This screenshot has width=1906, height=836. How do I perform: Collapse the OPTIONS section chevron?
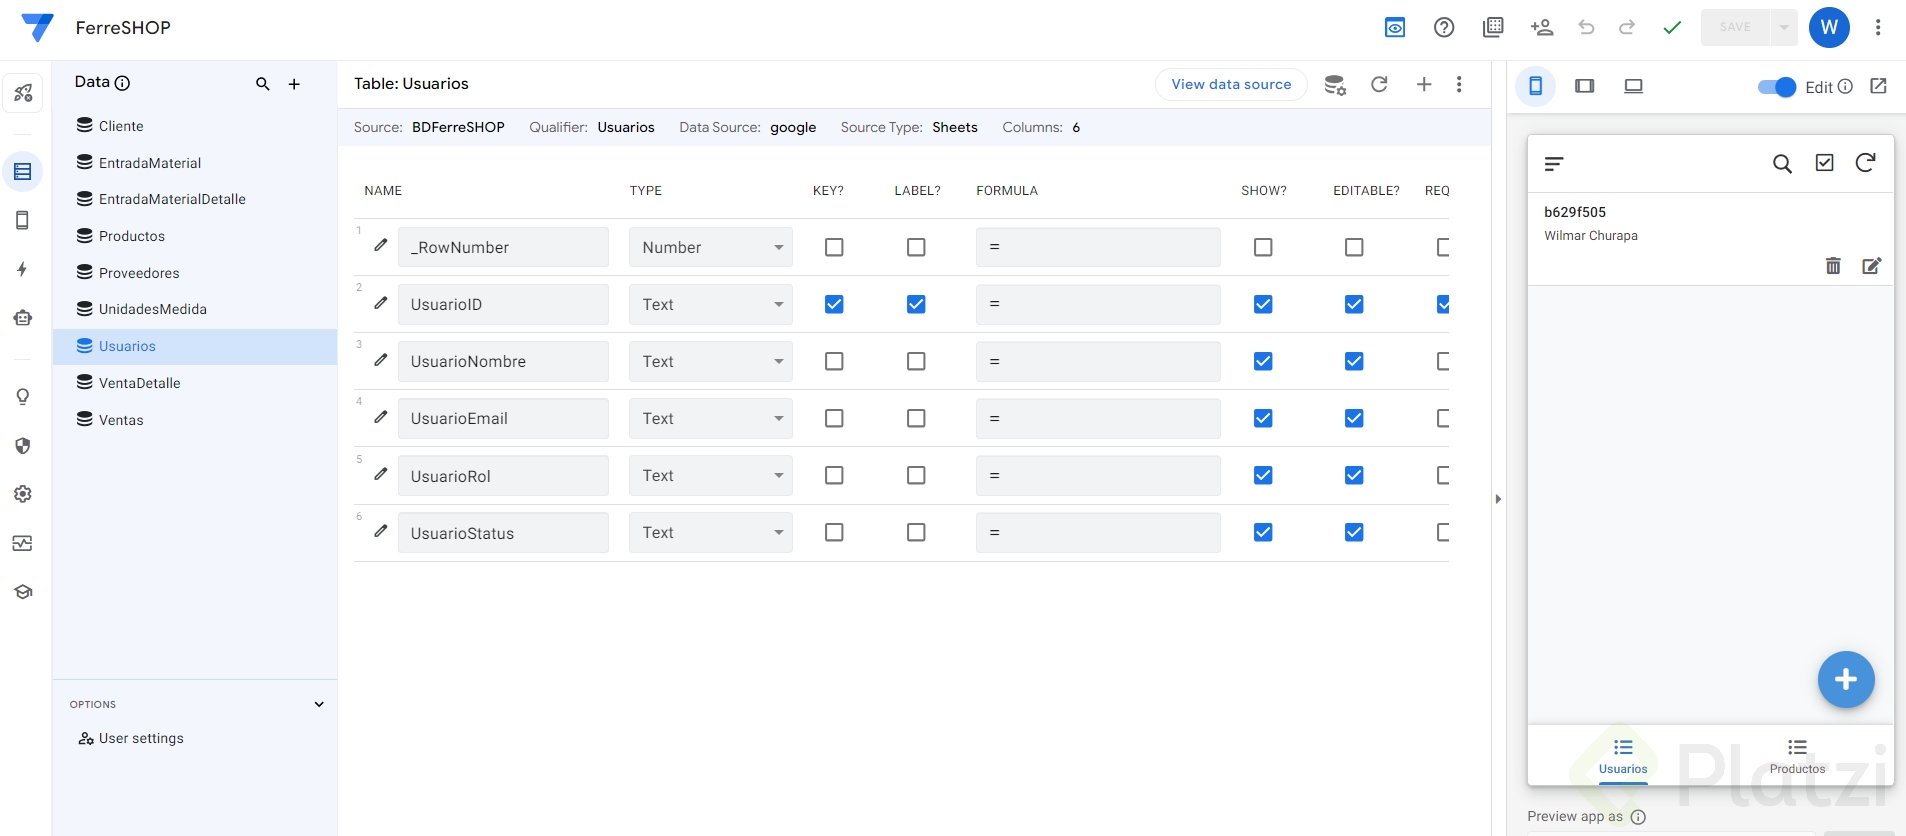coord(319,704)
